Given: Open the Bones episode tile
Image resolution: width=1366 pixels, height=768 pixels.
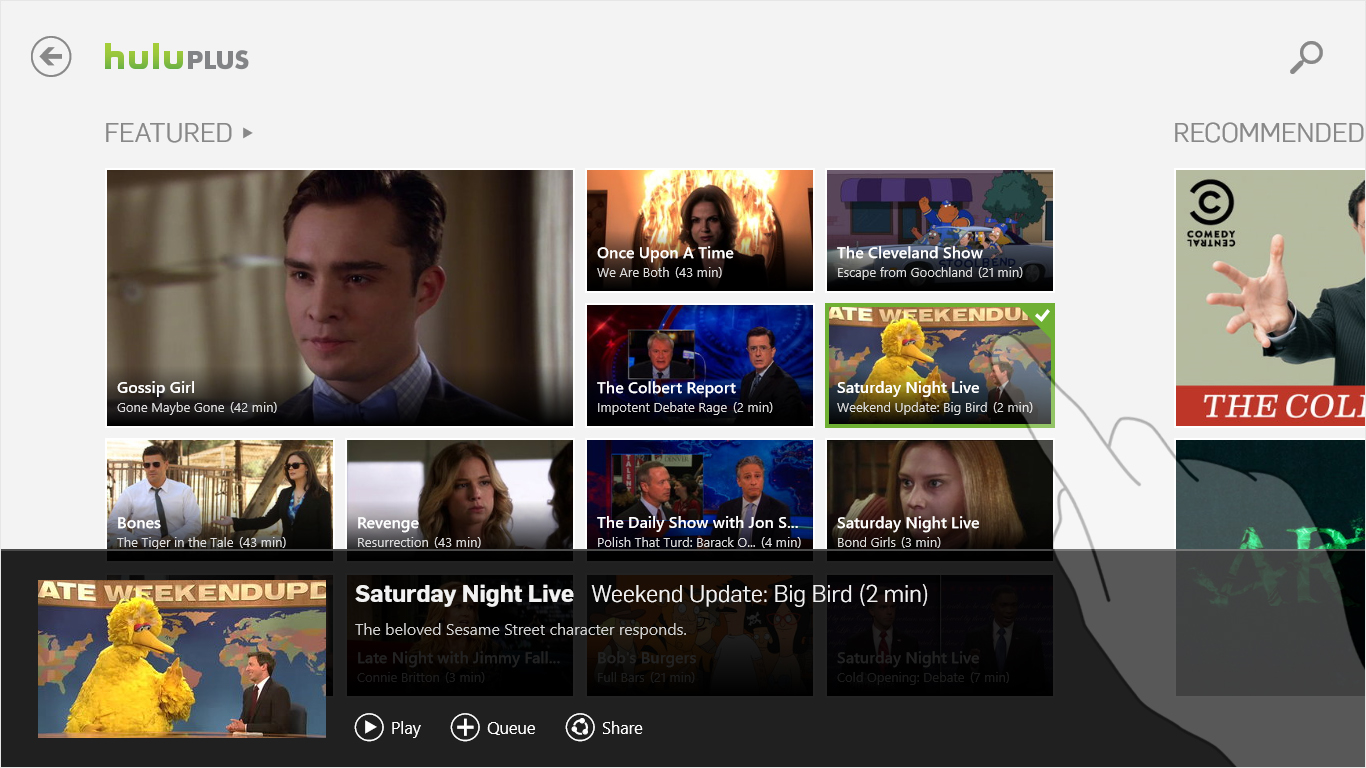Looking at the screenshot, I should coord(220,494).
